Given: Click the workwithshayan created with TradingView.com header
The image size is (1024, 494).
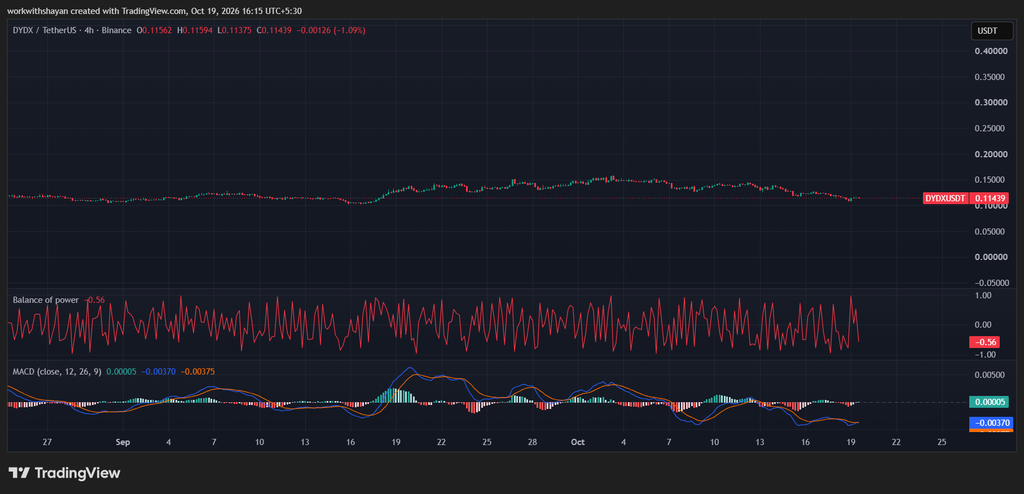Looking at the screenshot, I should coord(153,10).
